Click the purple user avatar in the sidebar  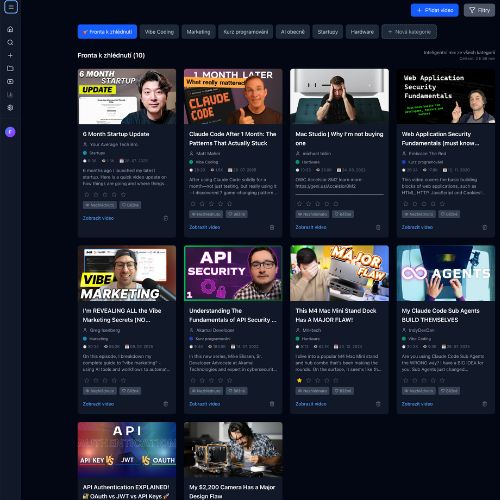coord(10,132)
